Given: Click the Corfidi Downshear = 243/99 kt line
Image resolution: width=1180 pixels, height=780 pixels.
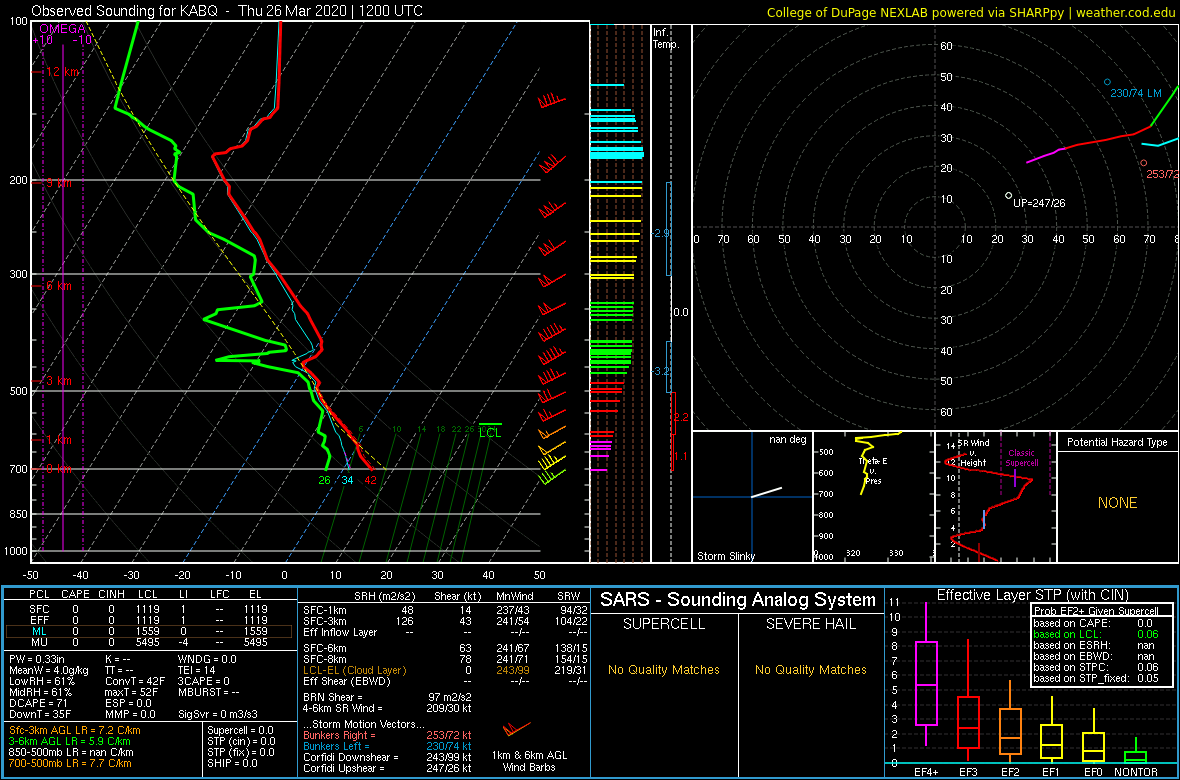Looking at the screenshot, I should [387, 757].
